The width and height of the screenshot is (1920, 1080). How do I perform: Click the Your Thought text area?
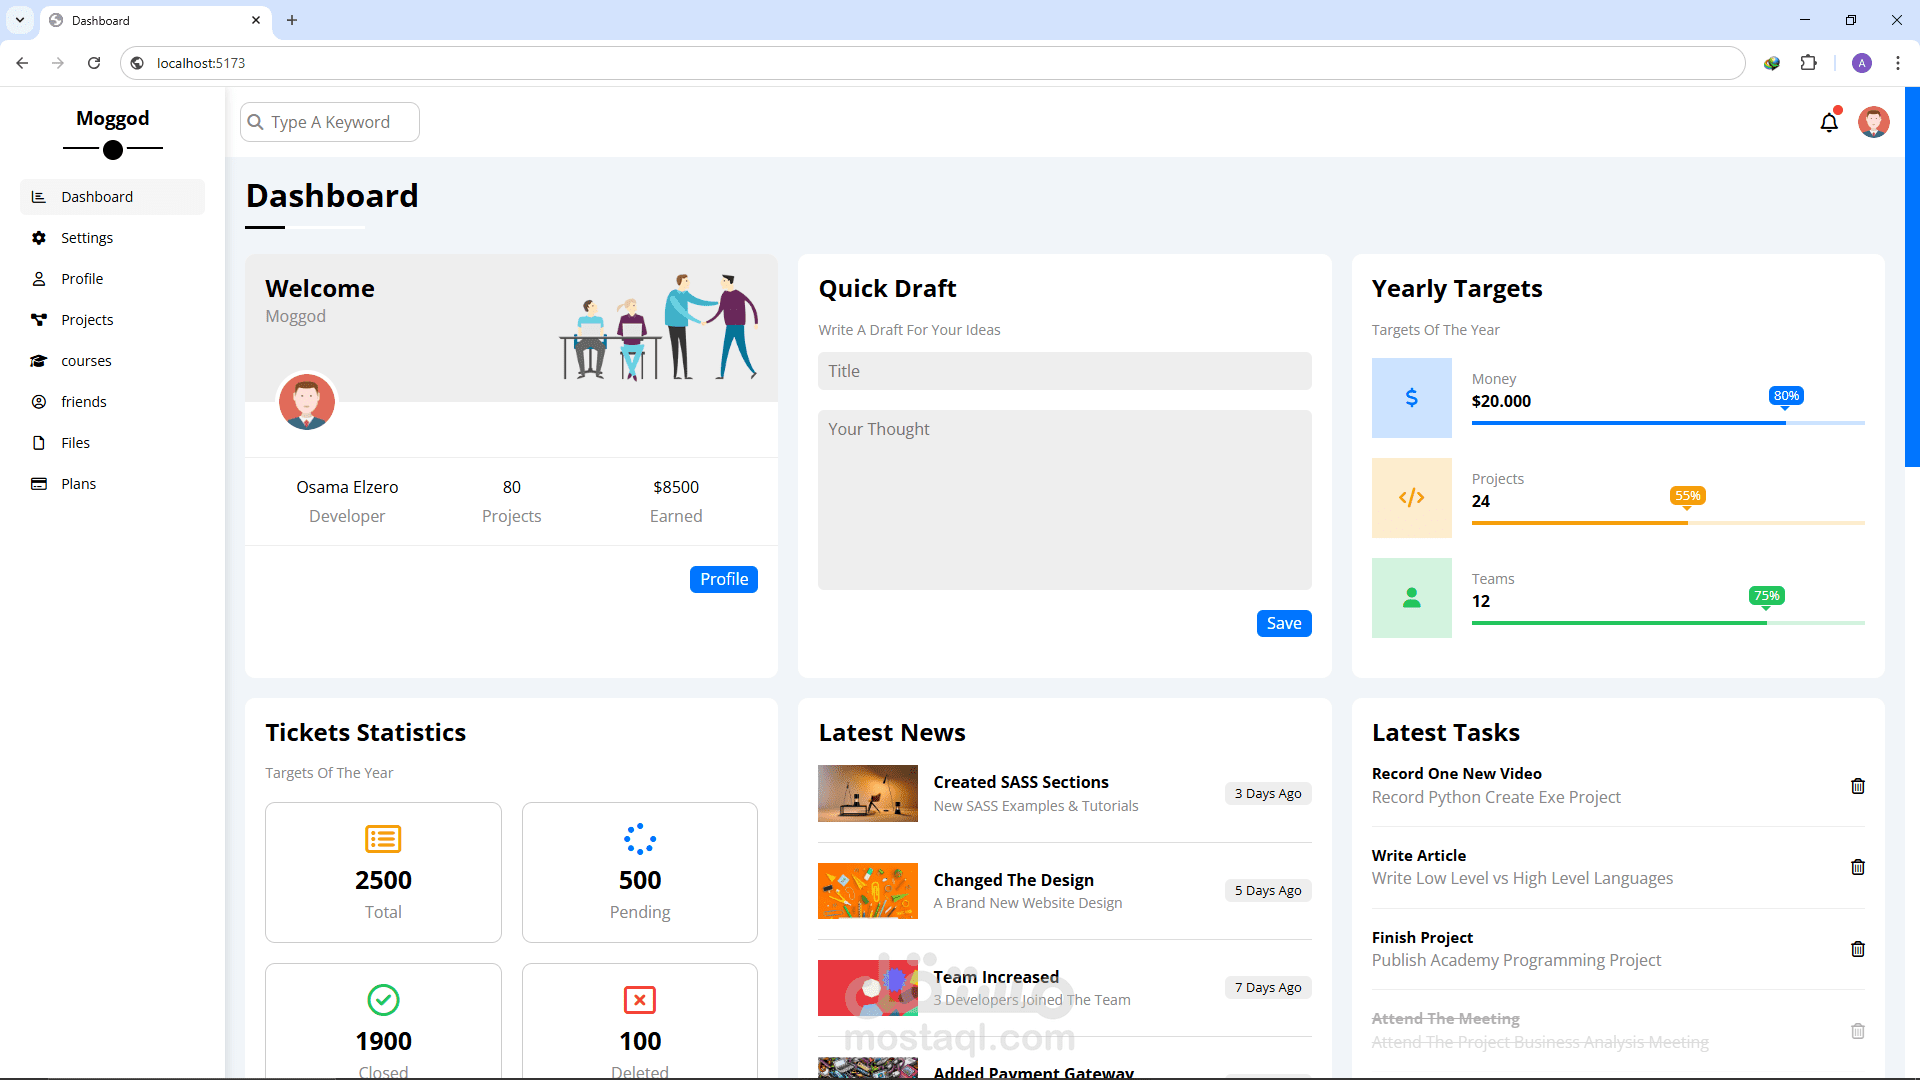1064,500
